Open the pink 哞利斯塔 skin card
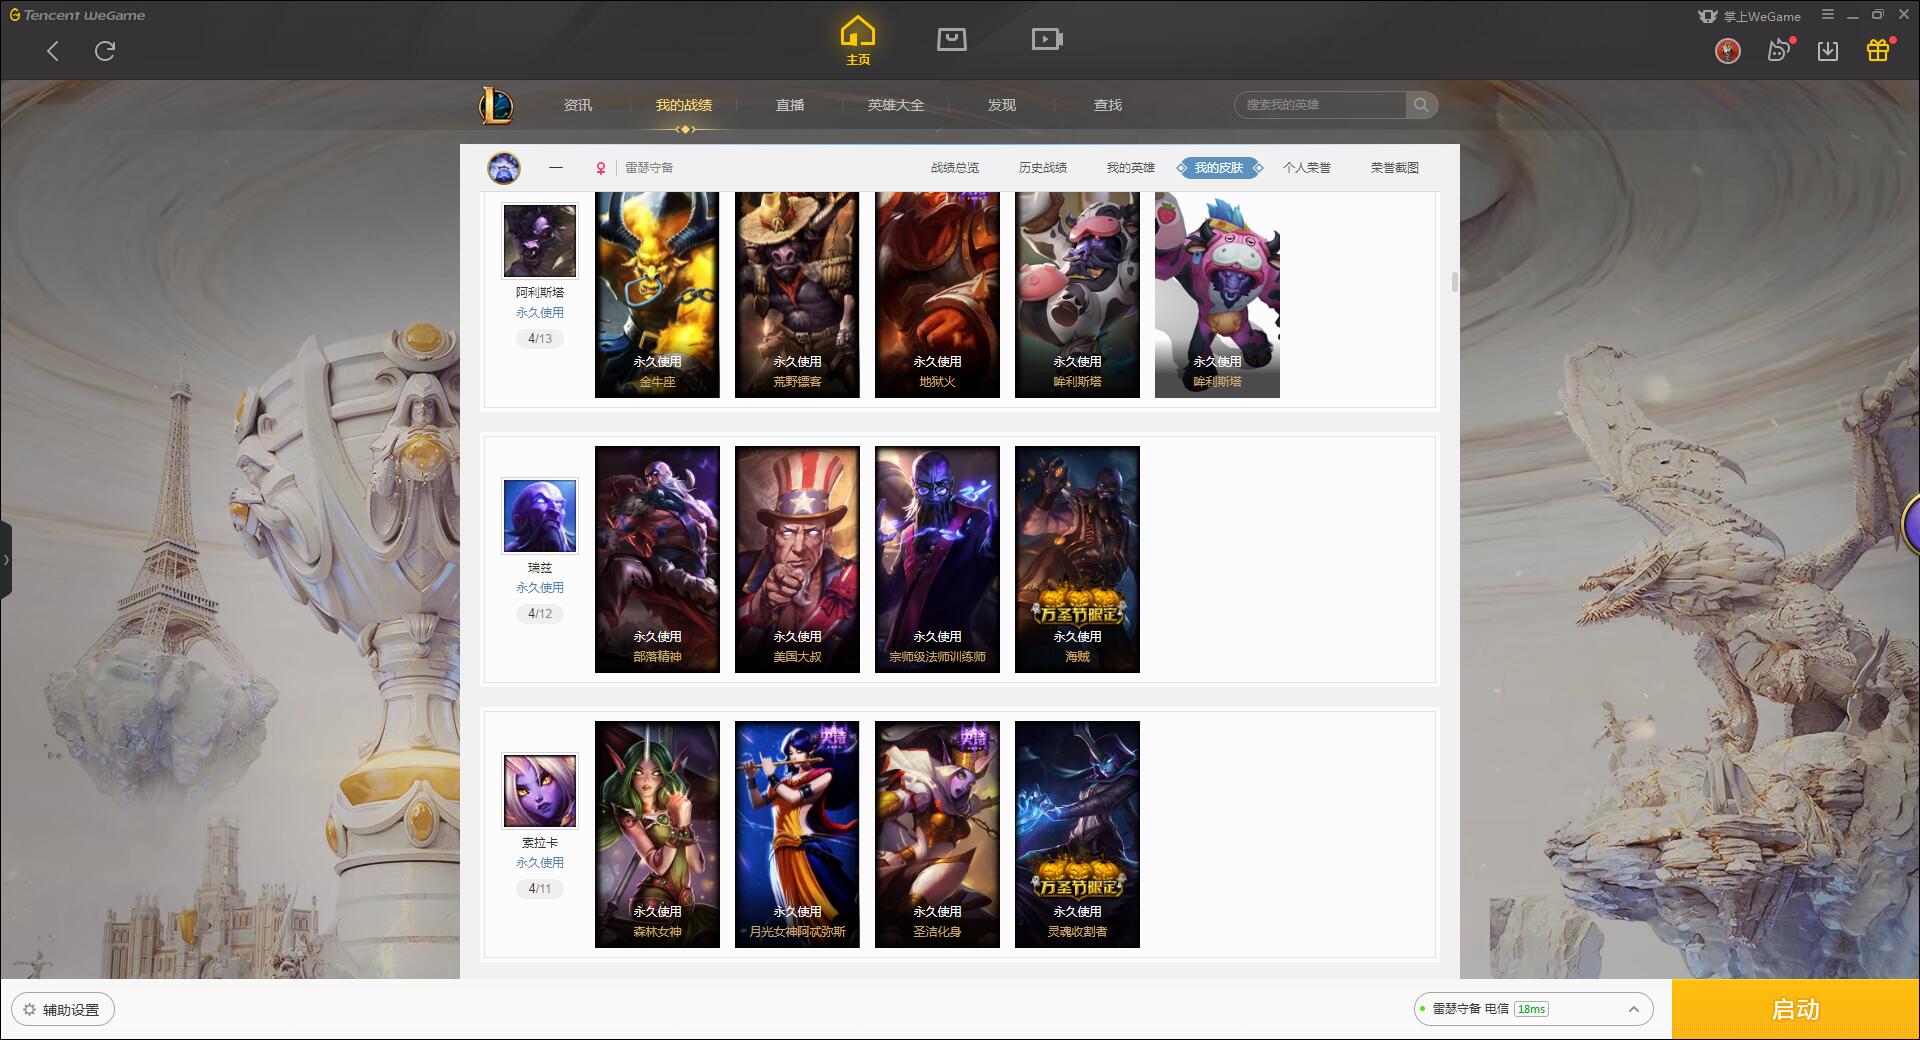Image resolution: width=1920 pixels, height=1040 pixels. pyautogui.click(x=1217, y=295)
